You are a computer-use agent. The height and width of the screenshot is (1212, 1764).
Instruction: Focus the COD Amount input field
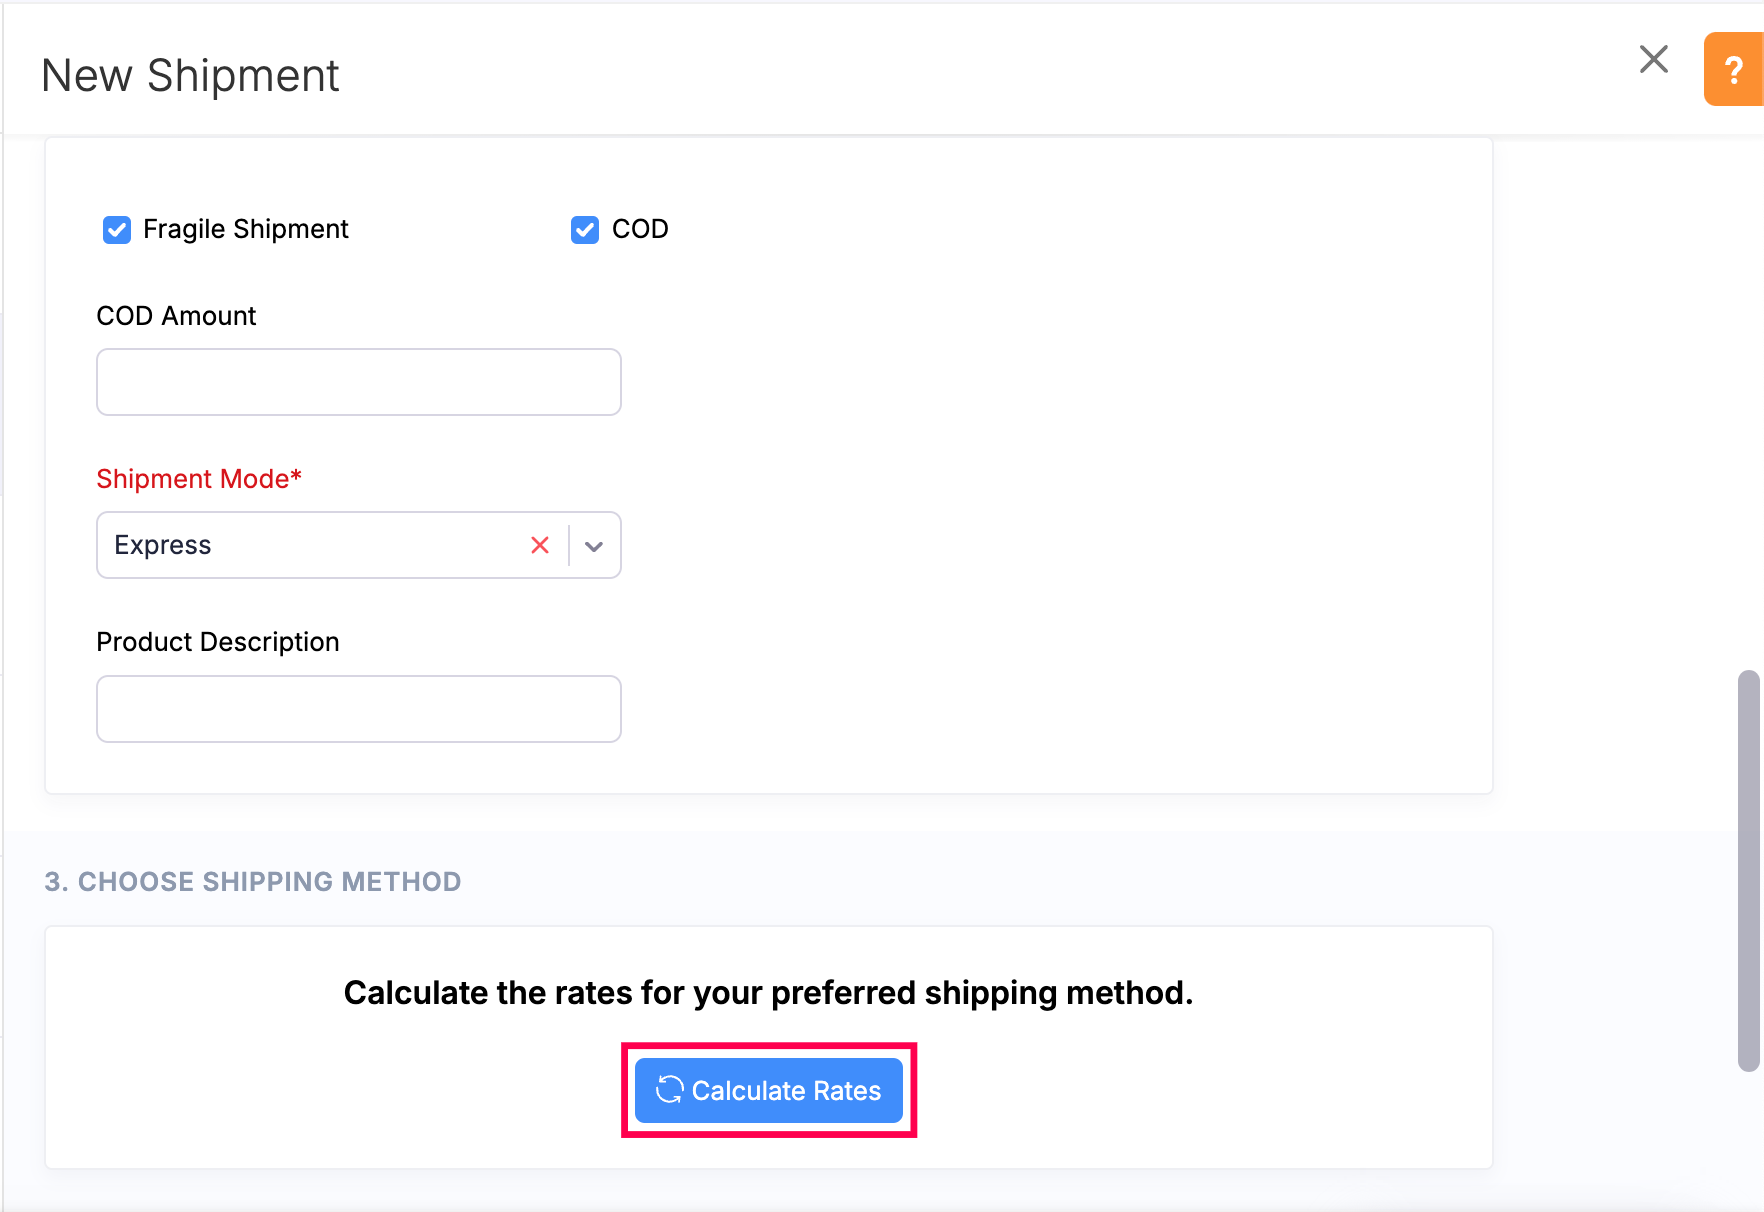358,382
